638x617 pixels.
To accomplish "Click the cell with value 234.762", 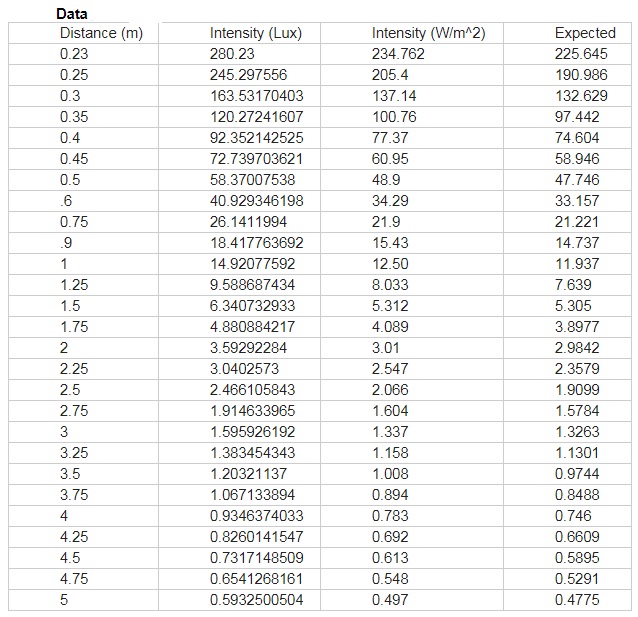I will 398,54.
